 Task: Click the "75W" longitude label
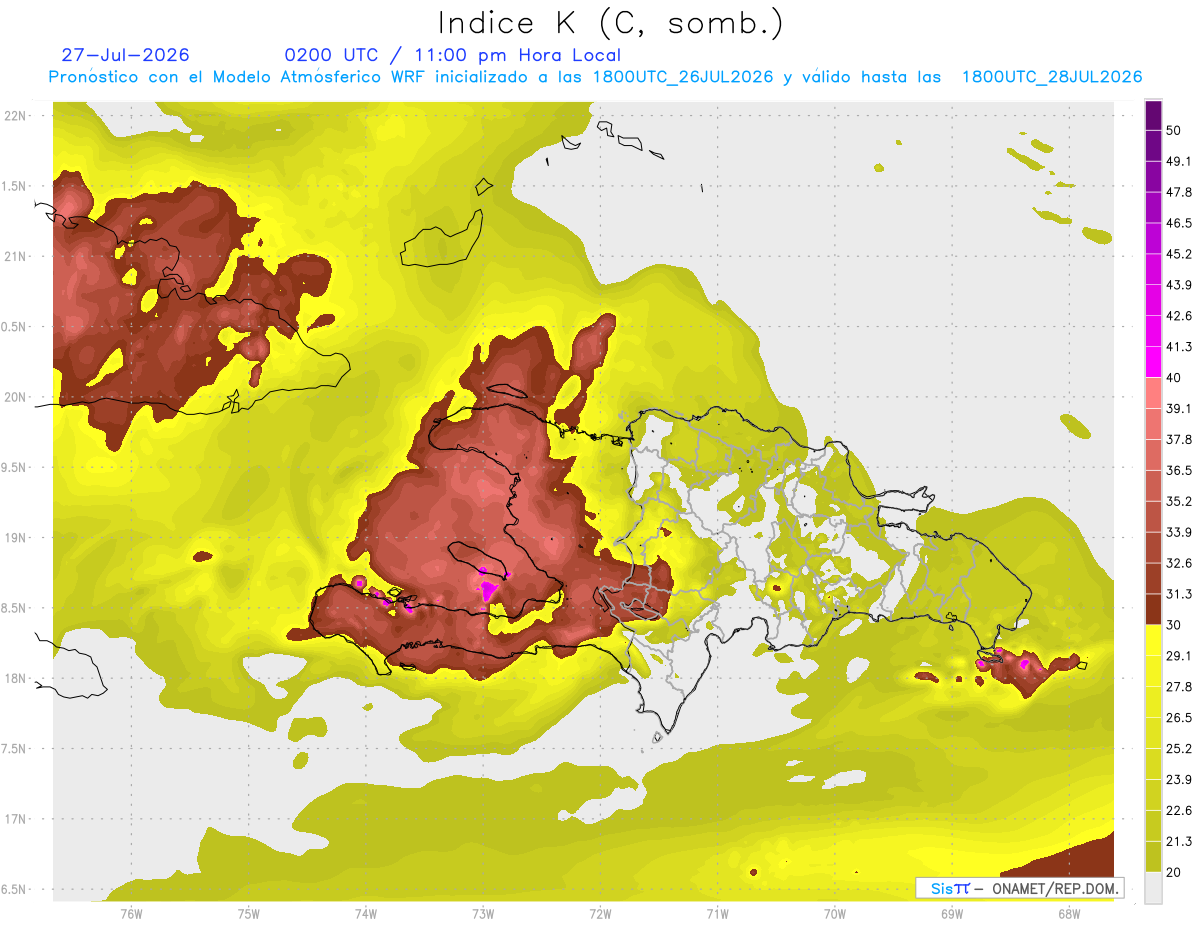click(249, 913)
